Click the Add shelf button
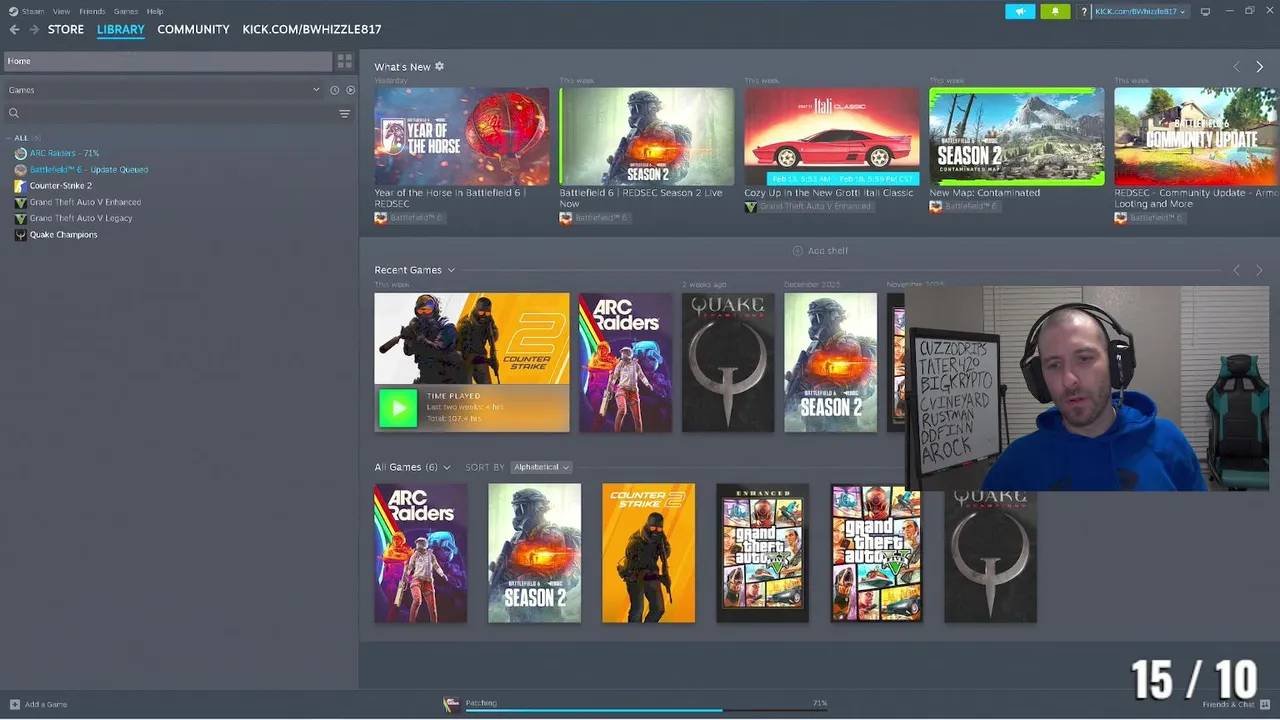This screenshot has width=1280, height=720. 820,250
